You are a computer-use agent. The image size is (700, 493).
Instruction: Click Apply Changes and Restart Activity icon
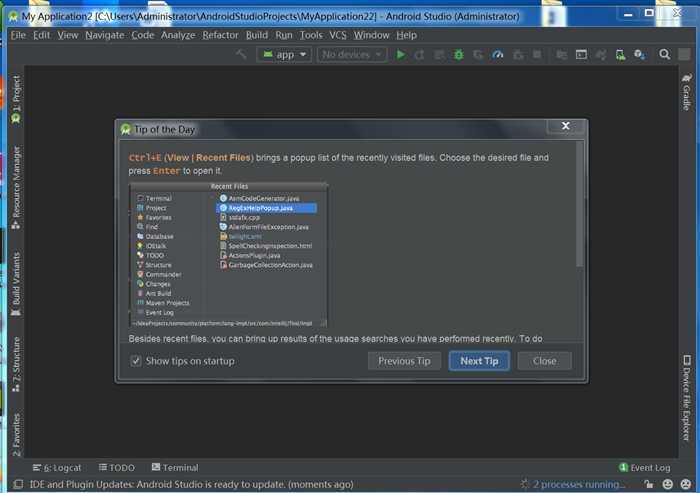point(420,55)
